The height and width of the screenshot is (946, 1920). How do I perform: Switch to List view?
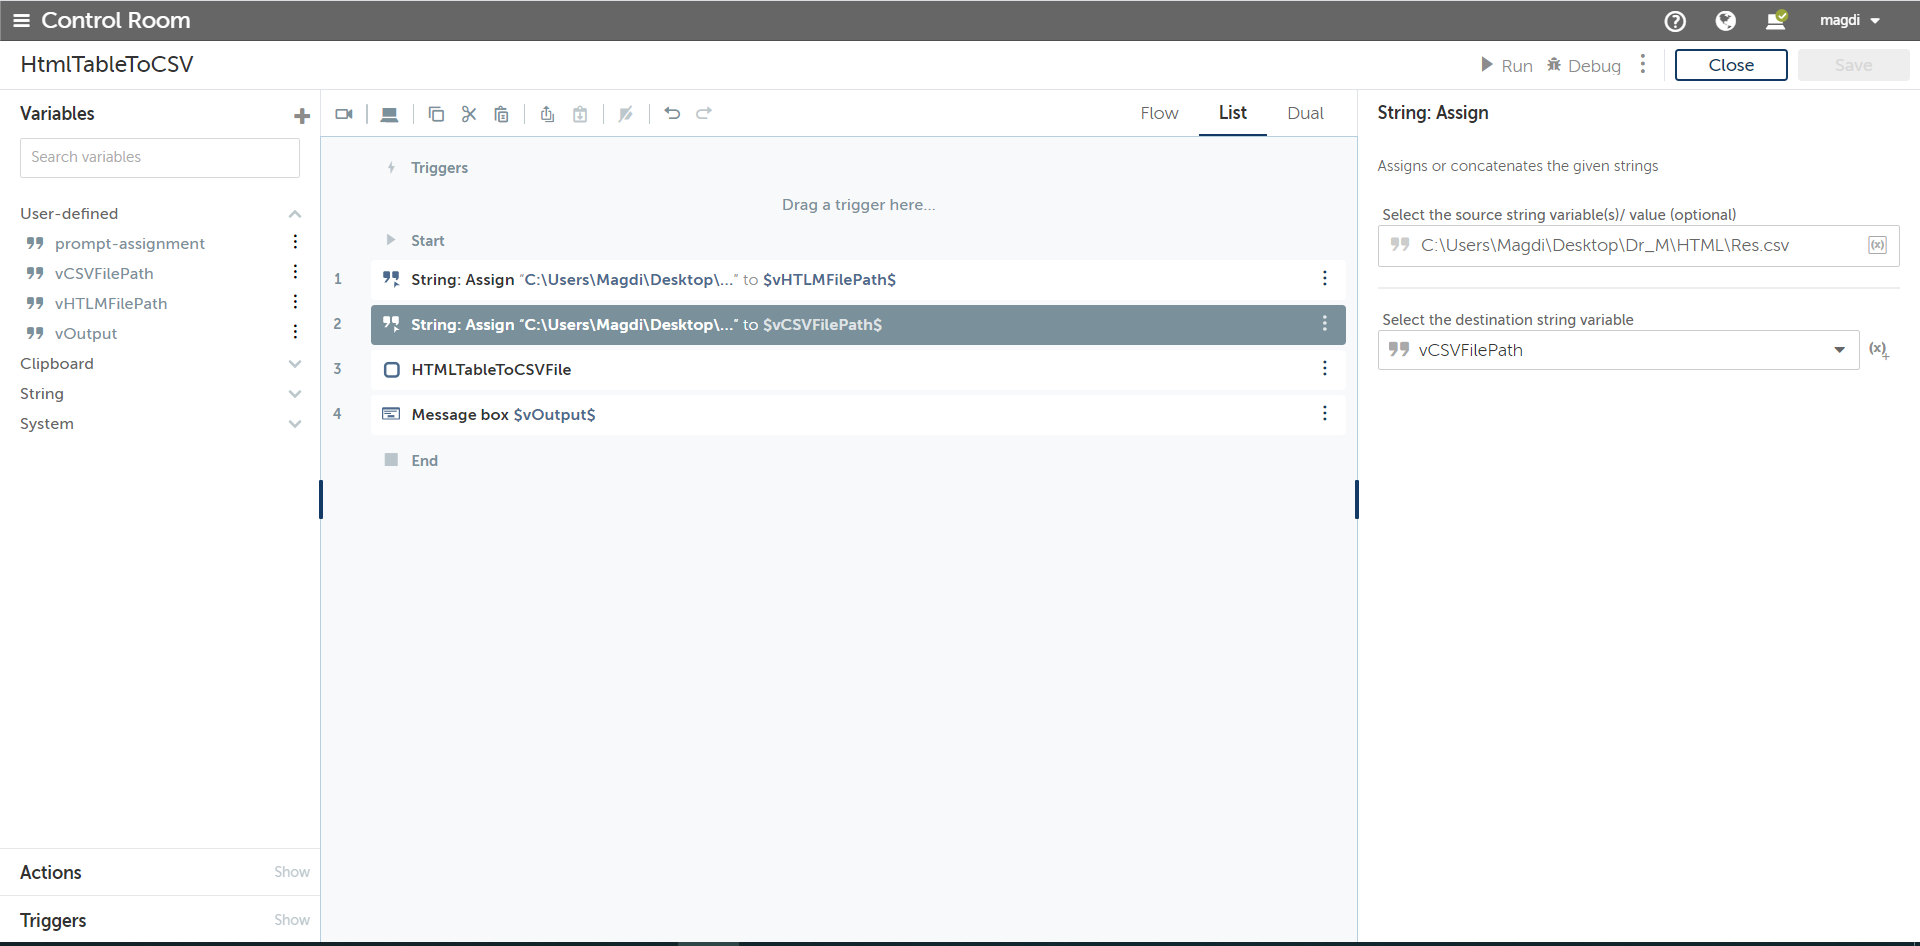click(1232, 113)
